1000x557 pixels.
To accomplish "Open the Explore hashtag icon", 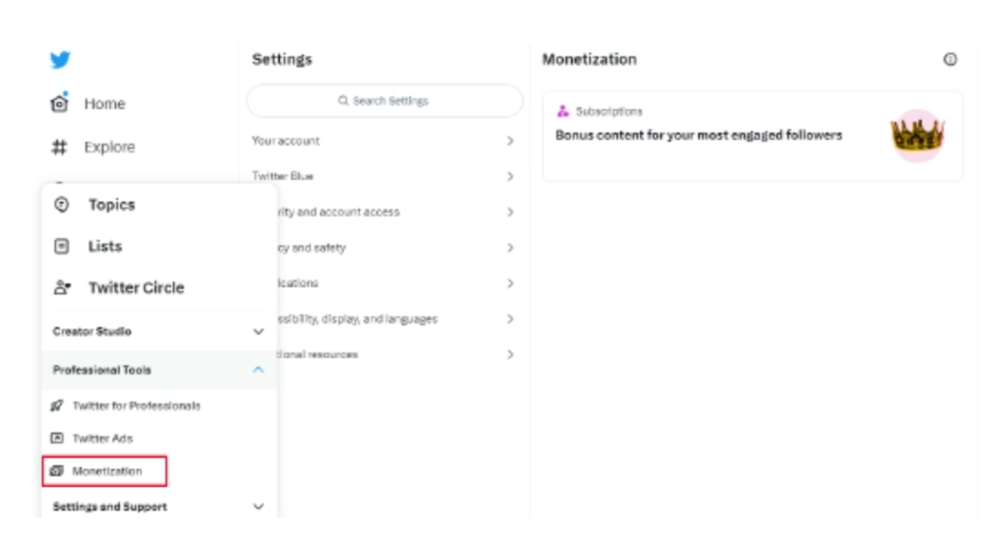I will (59, 147).
